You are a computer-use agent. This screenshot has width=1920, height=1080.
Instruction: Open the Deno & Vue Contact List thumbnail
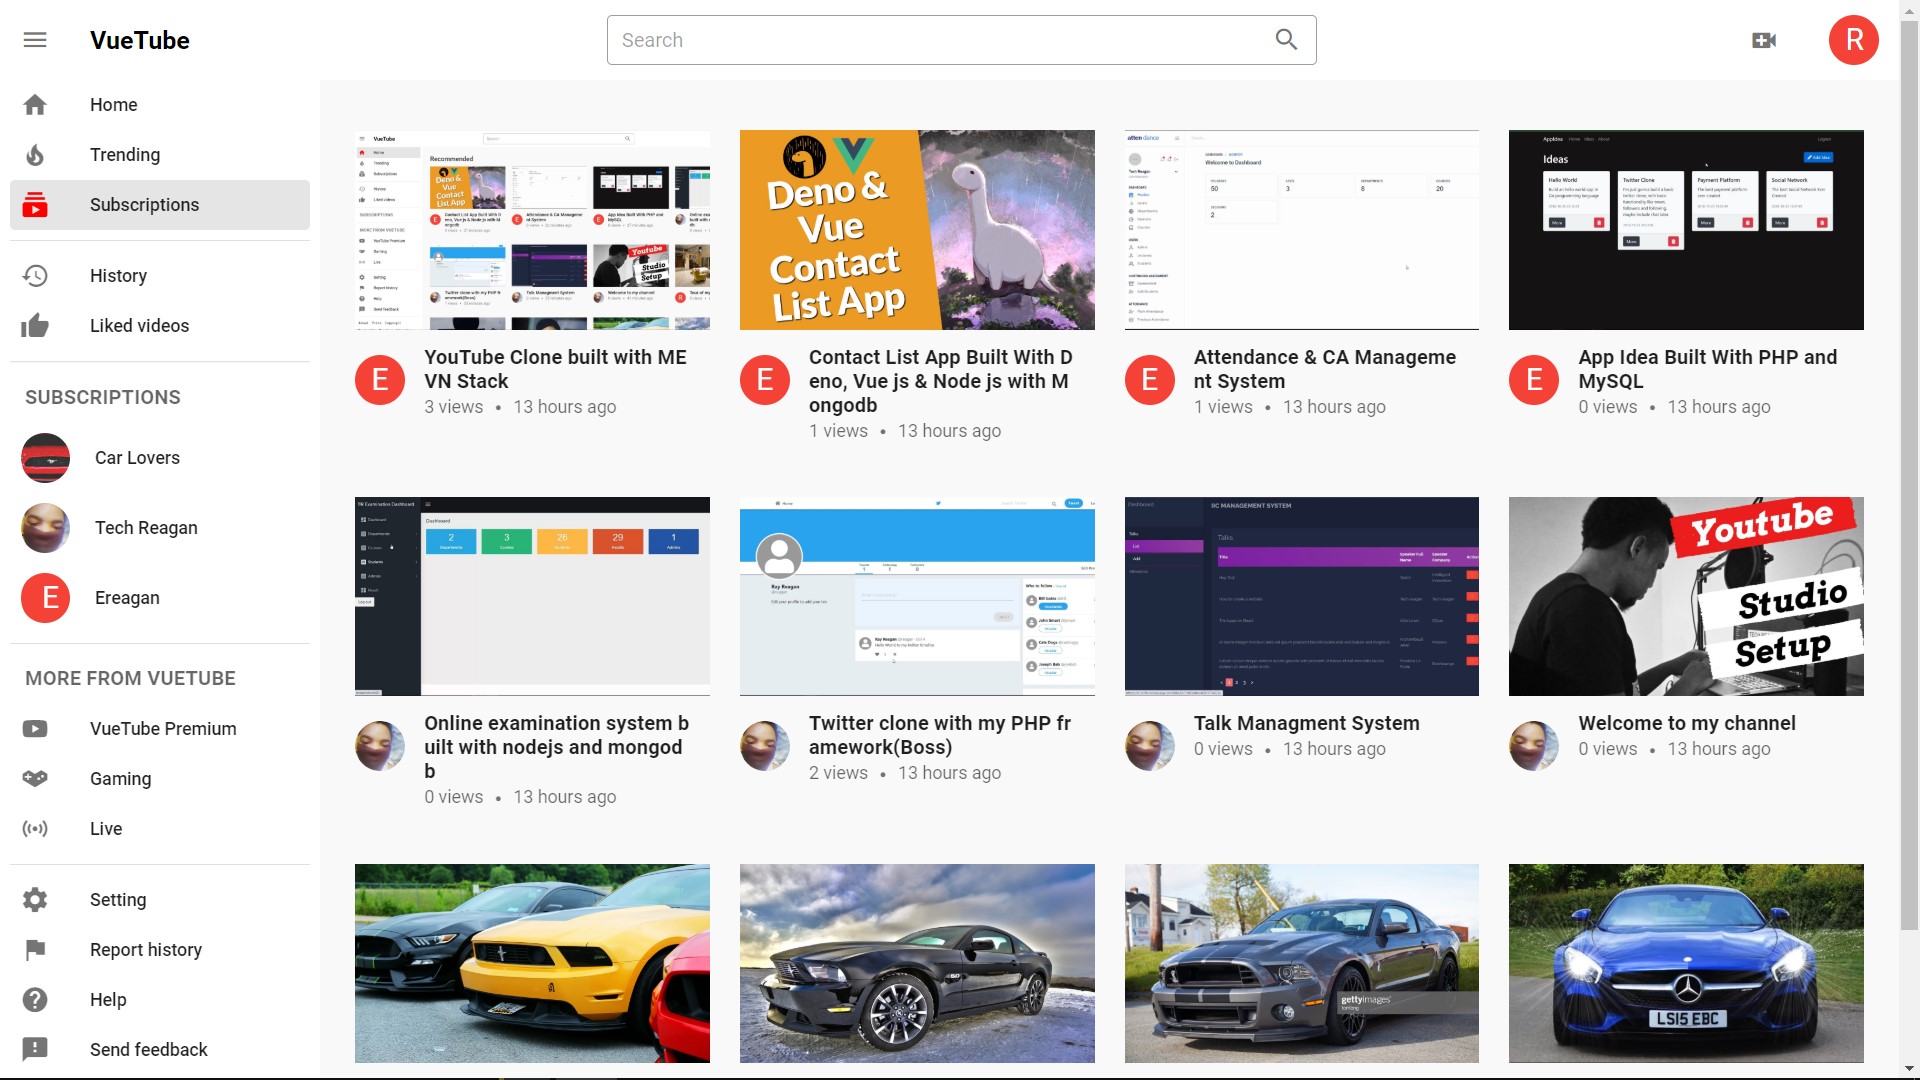point(917,230)
